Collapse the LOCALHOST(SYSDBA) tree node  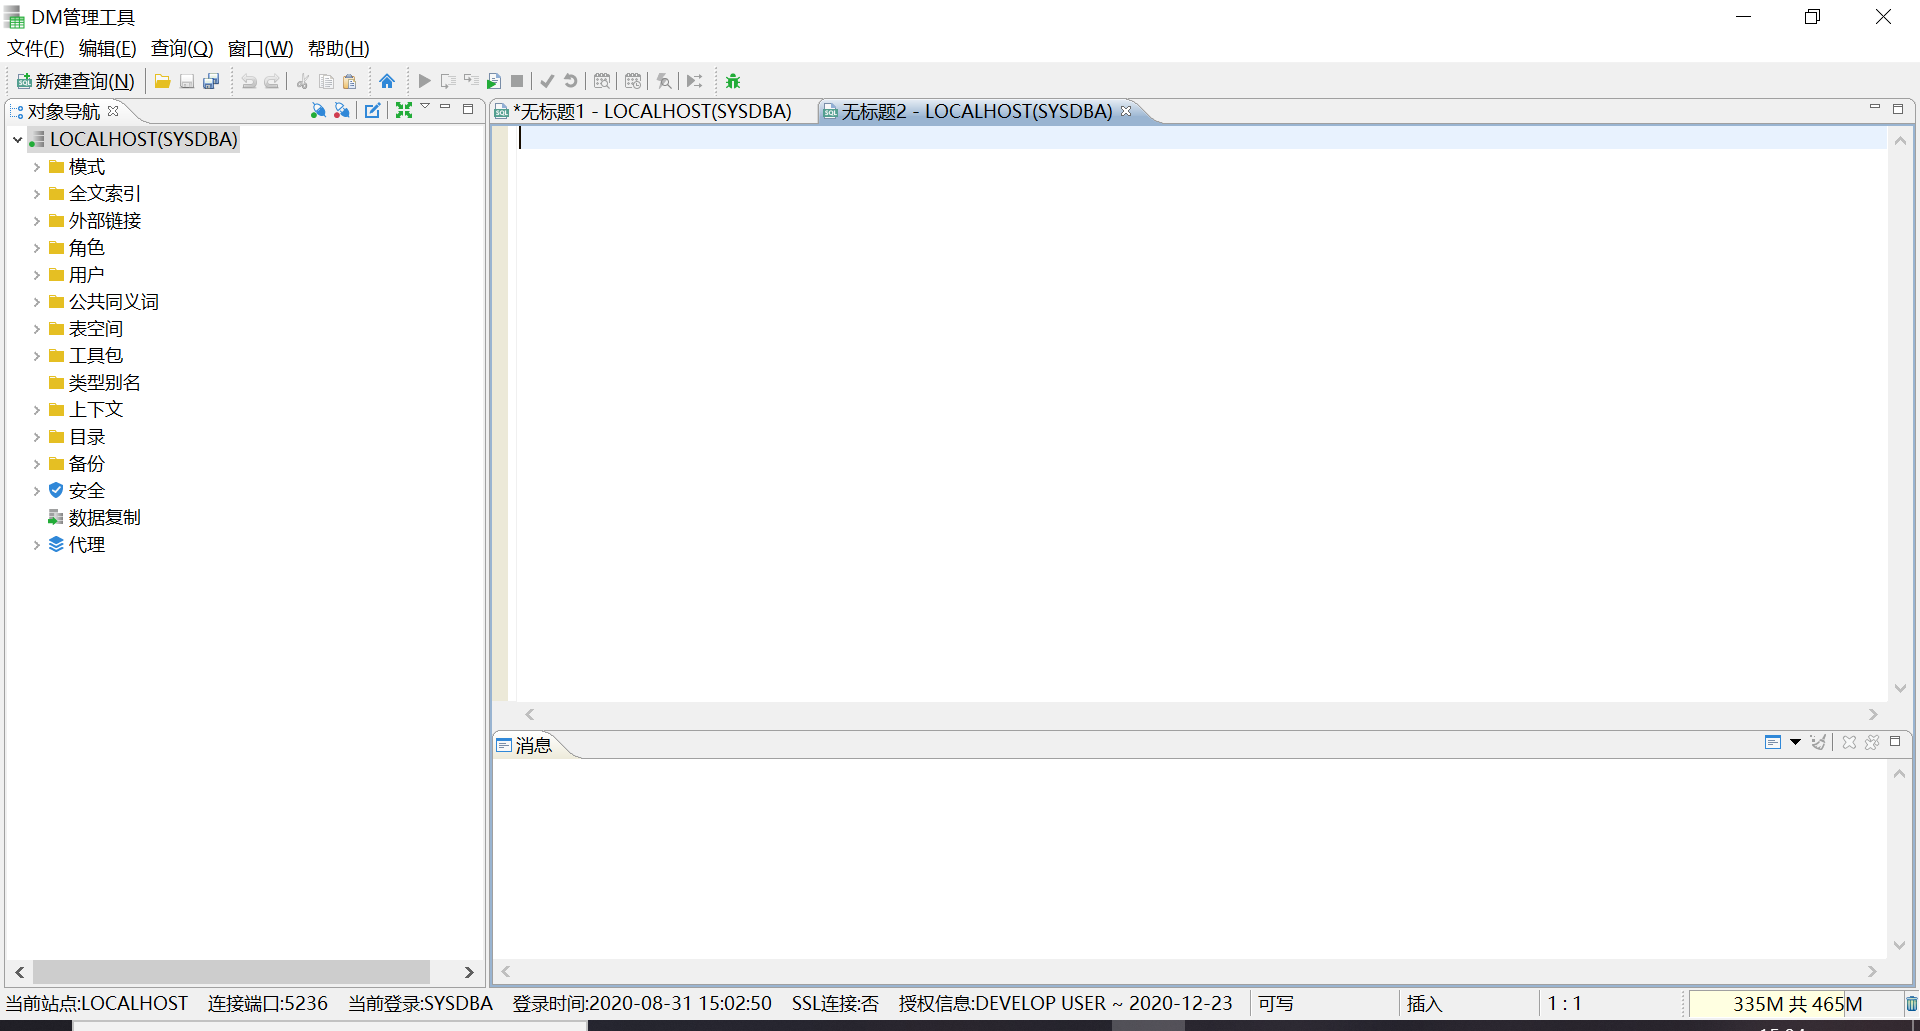tap(17, 140)
